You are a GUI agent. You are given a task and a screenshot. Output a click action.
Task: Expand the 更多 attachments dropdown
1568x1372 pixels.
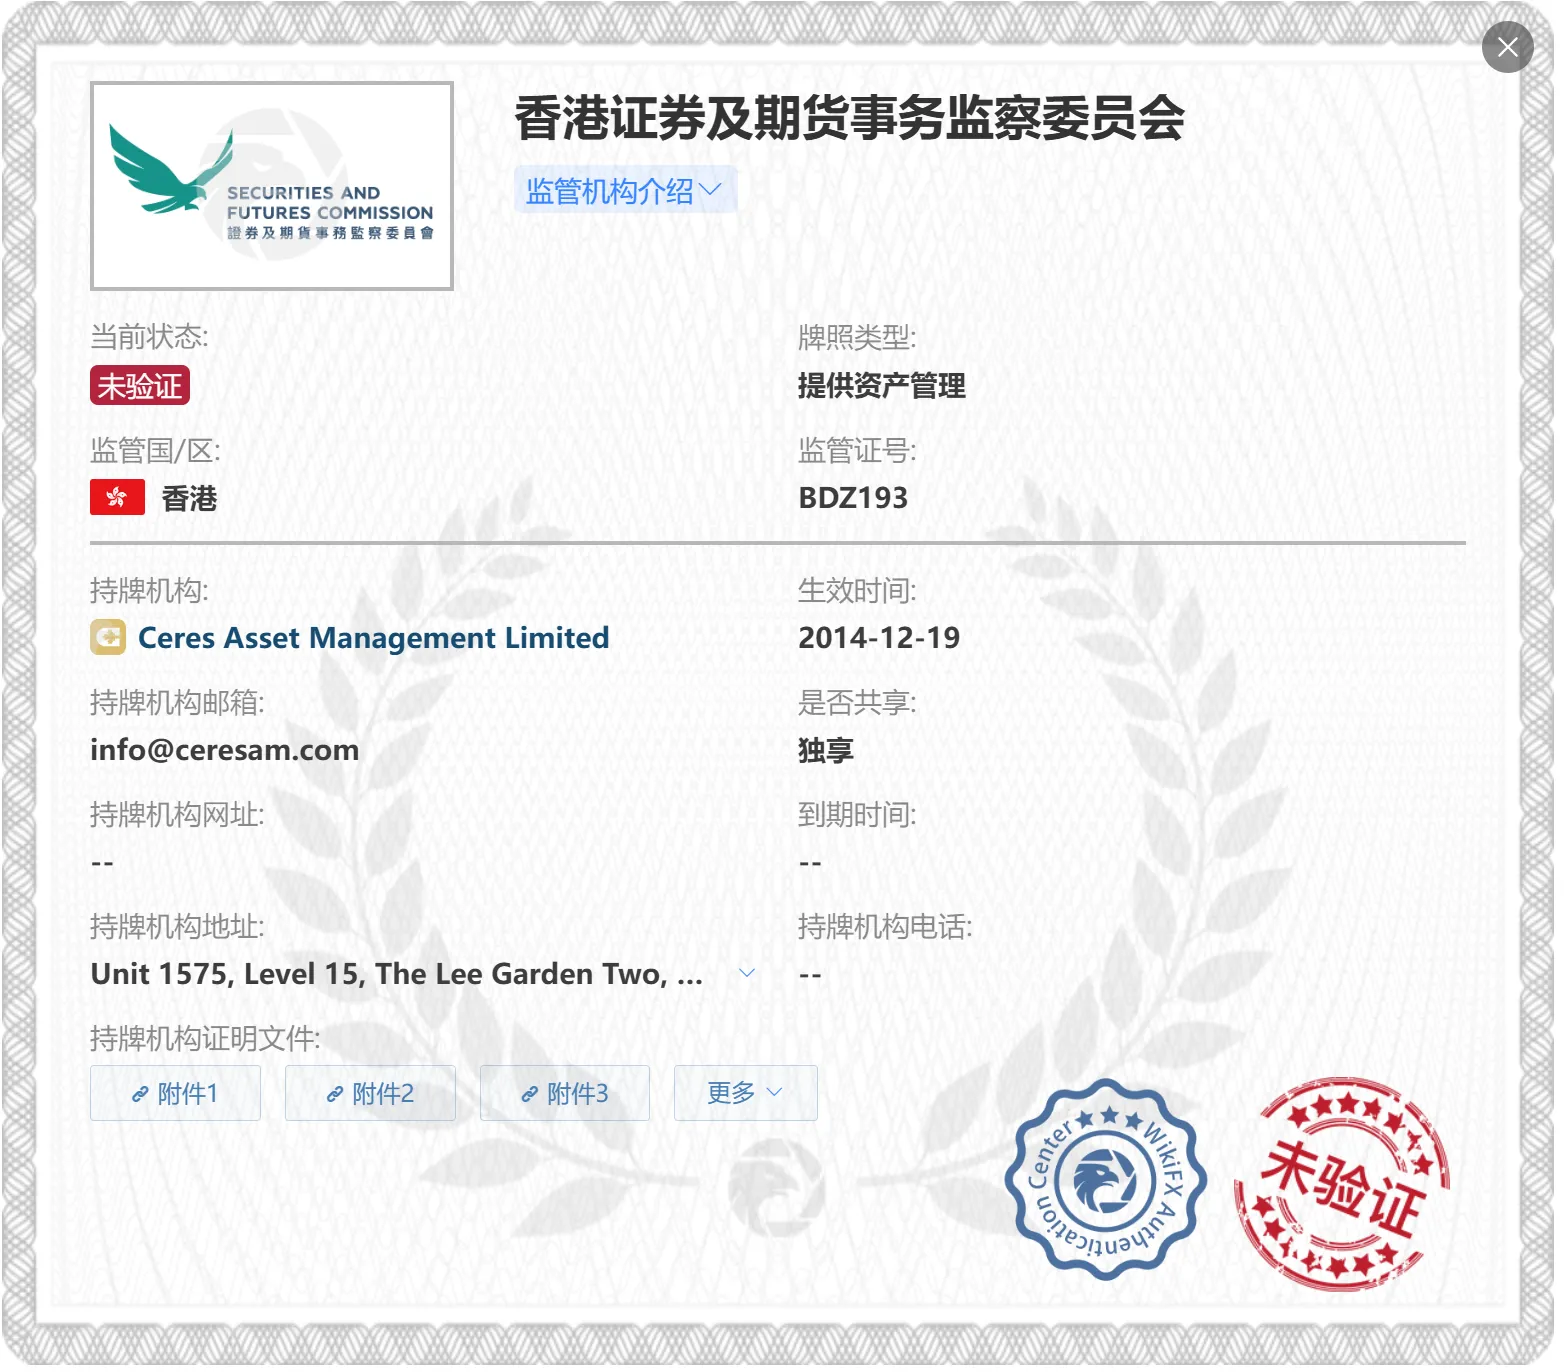coord(746,1093)
